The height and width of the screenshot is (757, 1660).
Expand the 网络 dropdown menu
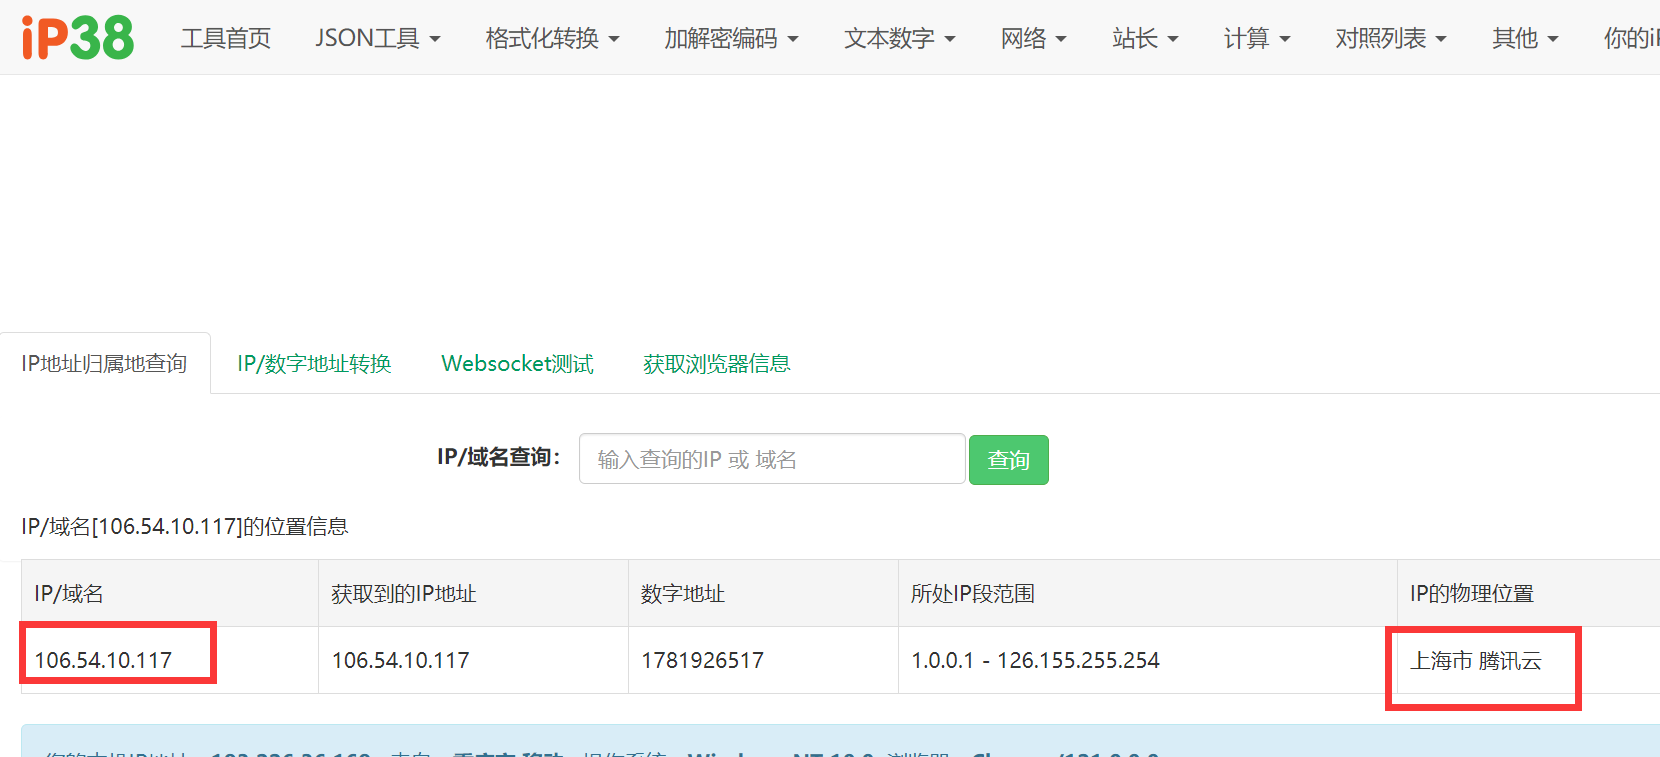click(x=1034, y=38)
